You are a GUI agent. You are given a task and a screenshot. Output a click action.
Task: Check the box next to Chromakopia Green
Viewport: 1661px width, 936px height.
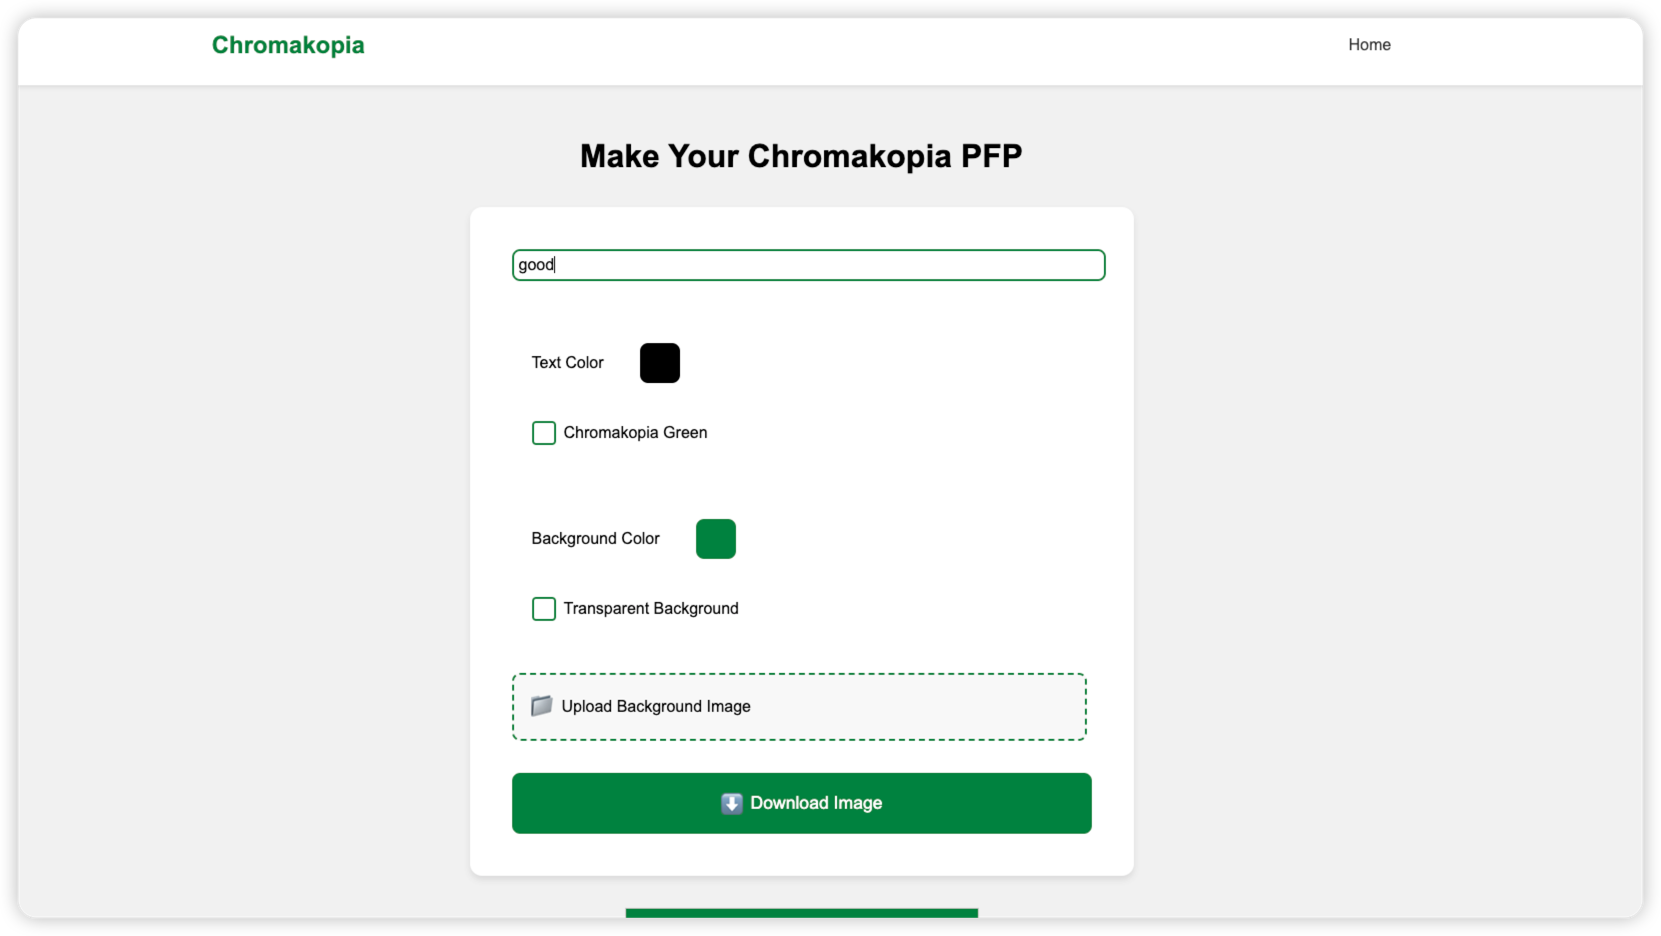pos(543,432)
